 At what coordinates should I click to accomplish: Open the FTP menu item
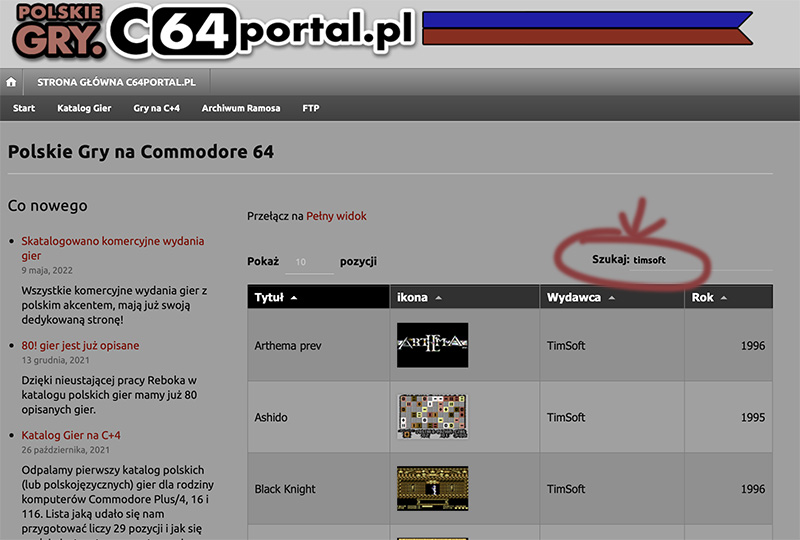311,108
